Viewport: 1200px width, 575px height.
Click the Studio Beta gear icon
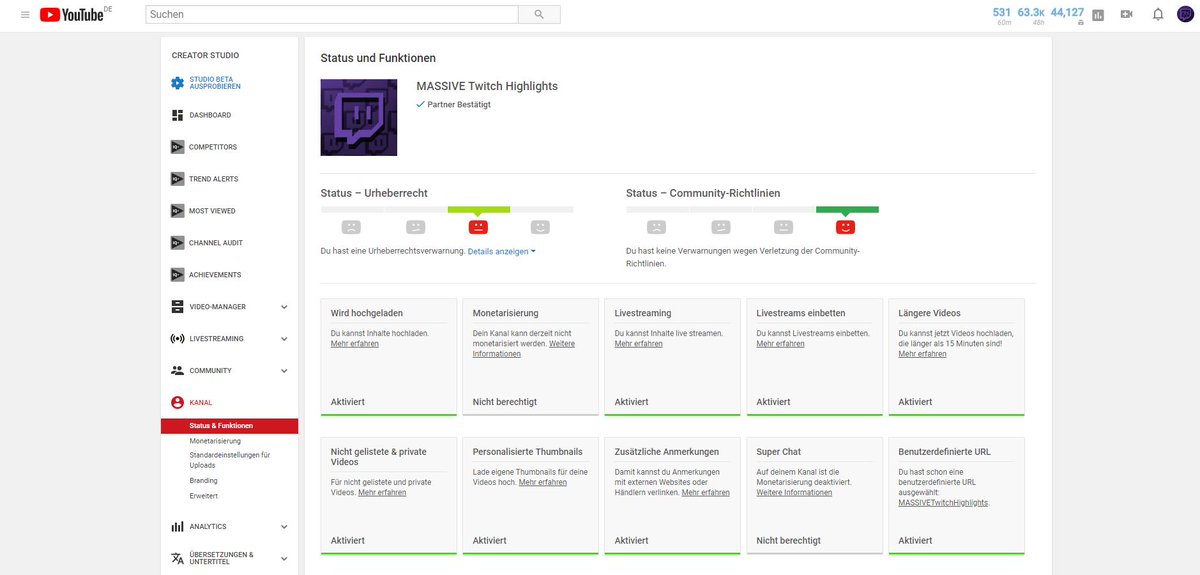click(x=177, y=83)
